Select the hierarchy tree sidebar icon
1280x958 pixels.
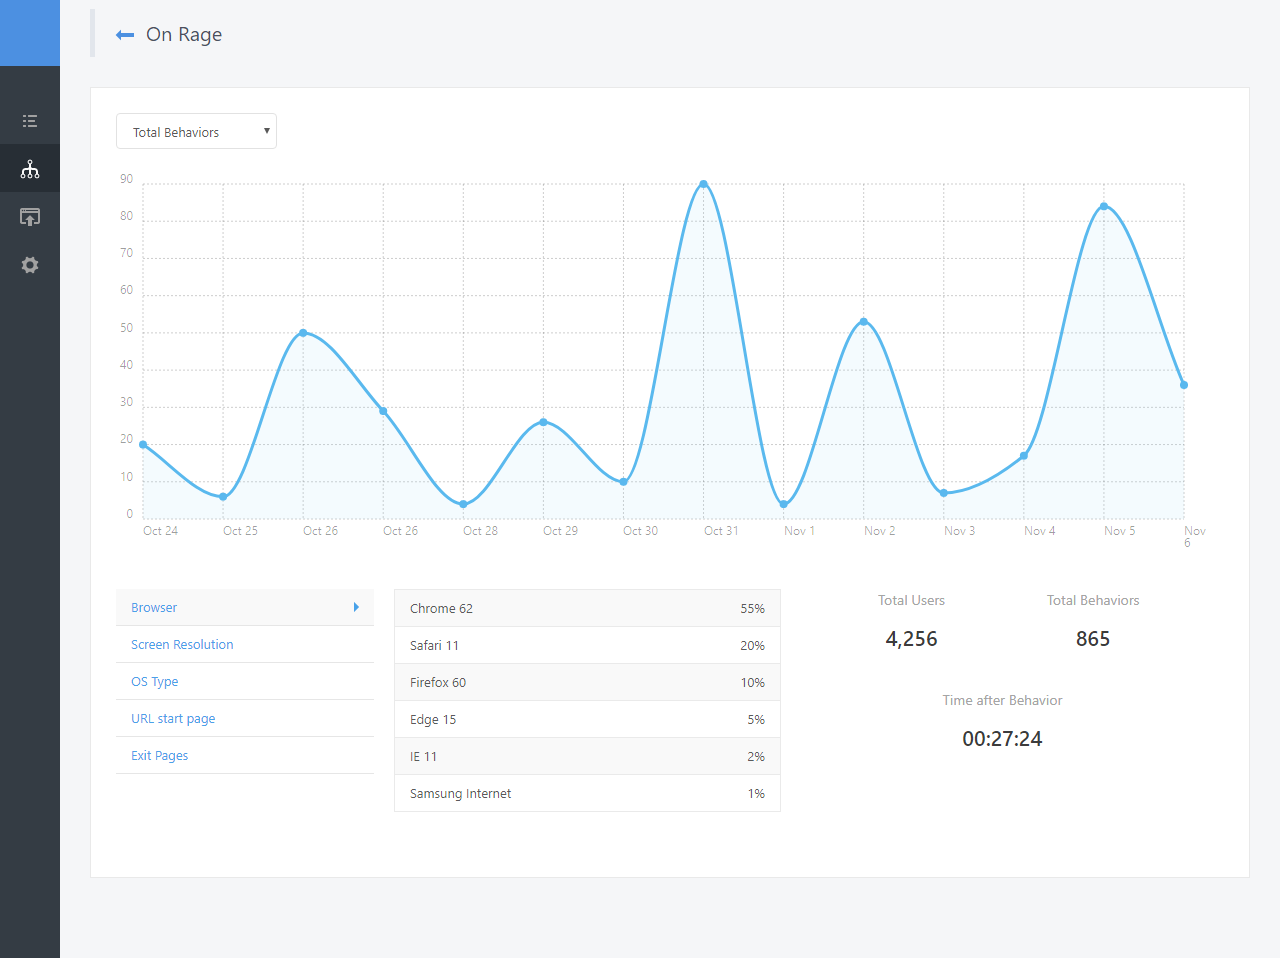coord(30,169)
